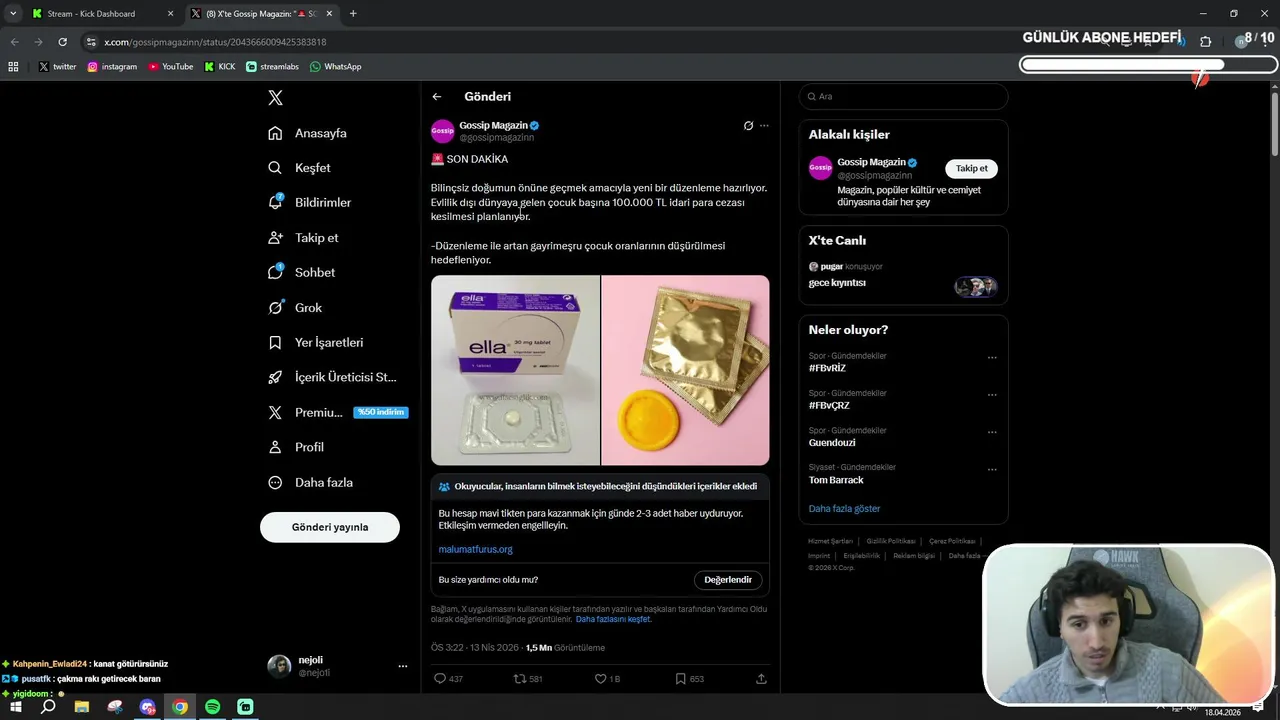Viewport: 1280px width, 720px height.
Task: Click browser back arrow
Action: 14,42
